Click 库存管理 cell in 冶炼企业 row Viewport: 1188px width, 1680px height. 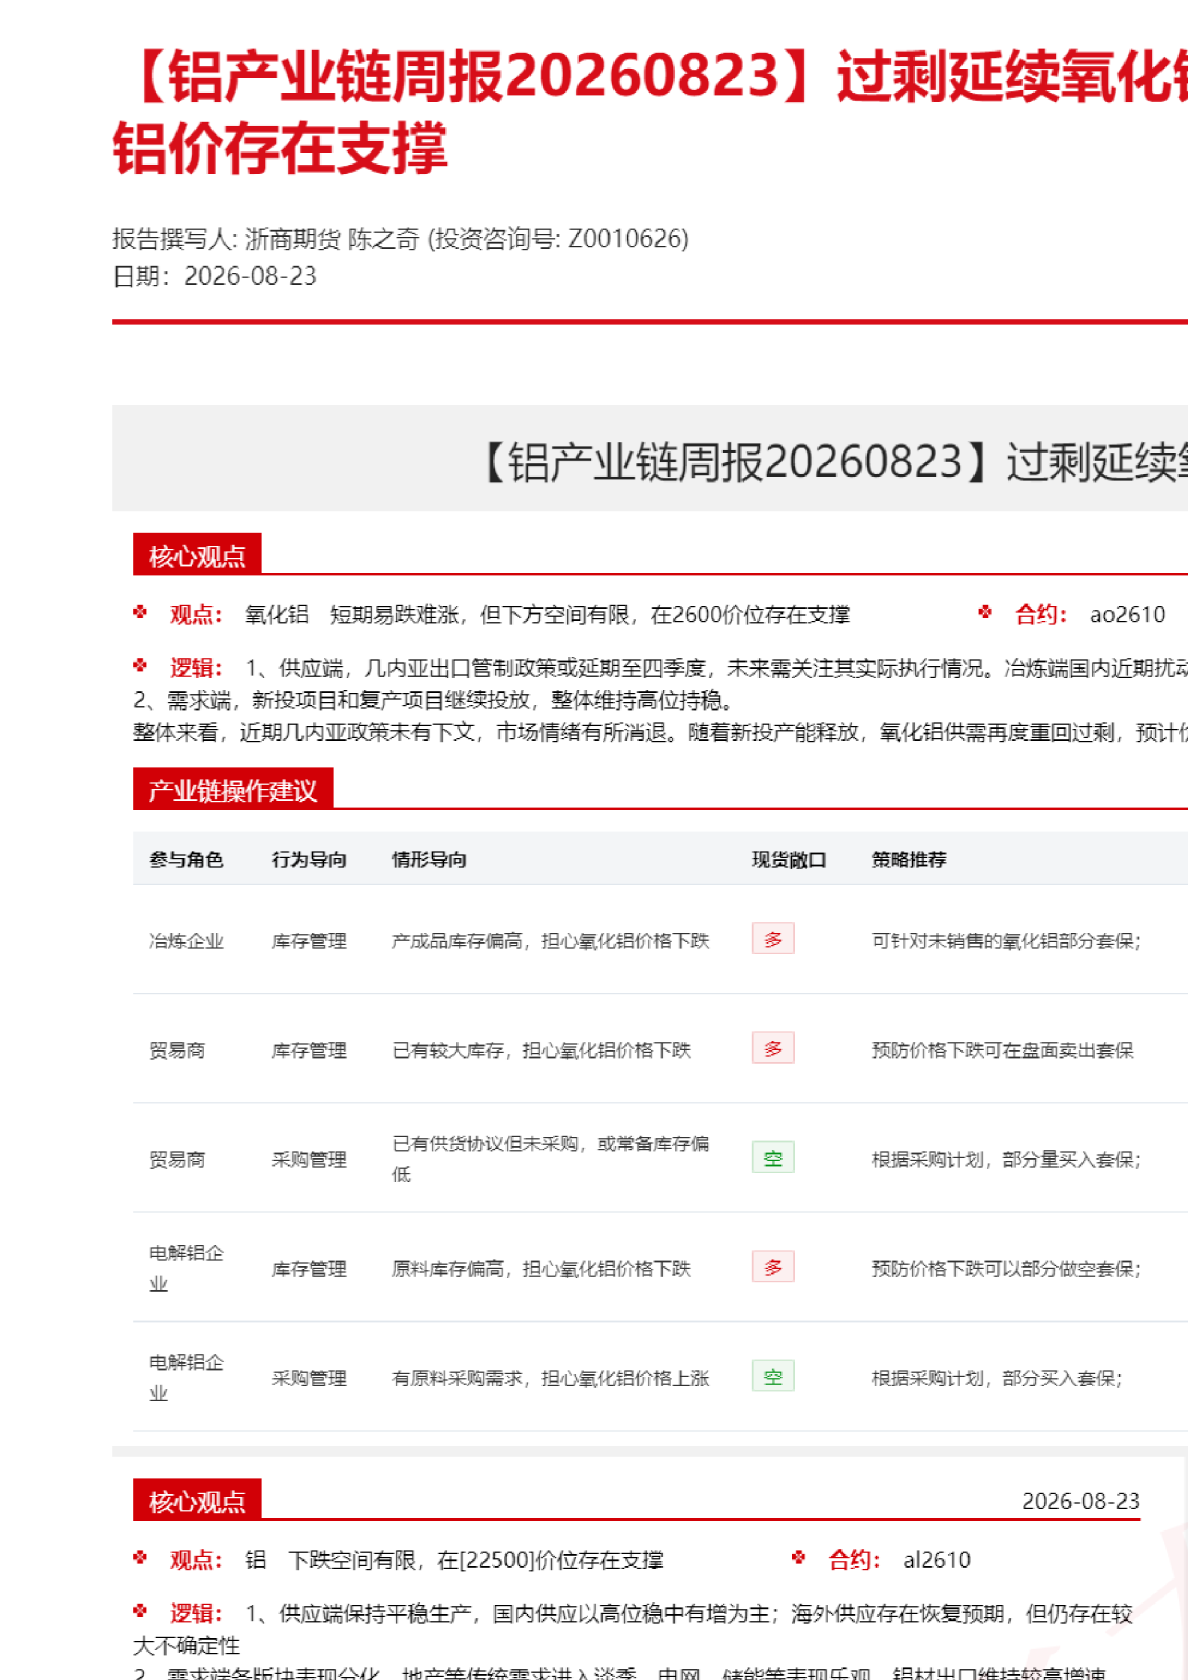point(309,941)
